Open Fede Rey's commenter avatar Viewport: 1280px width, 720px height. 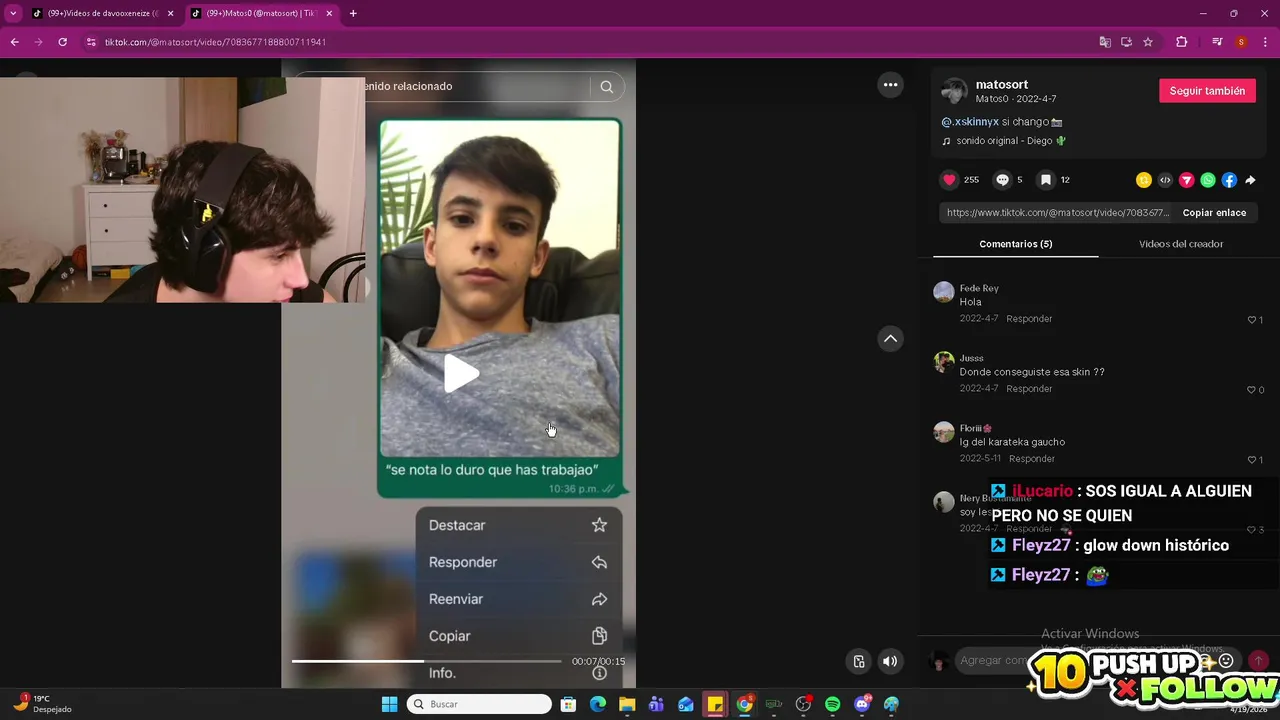(x=944, y=292)
